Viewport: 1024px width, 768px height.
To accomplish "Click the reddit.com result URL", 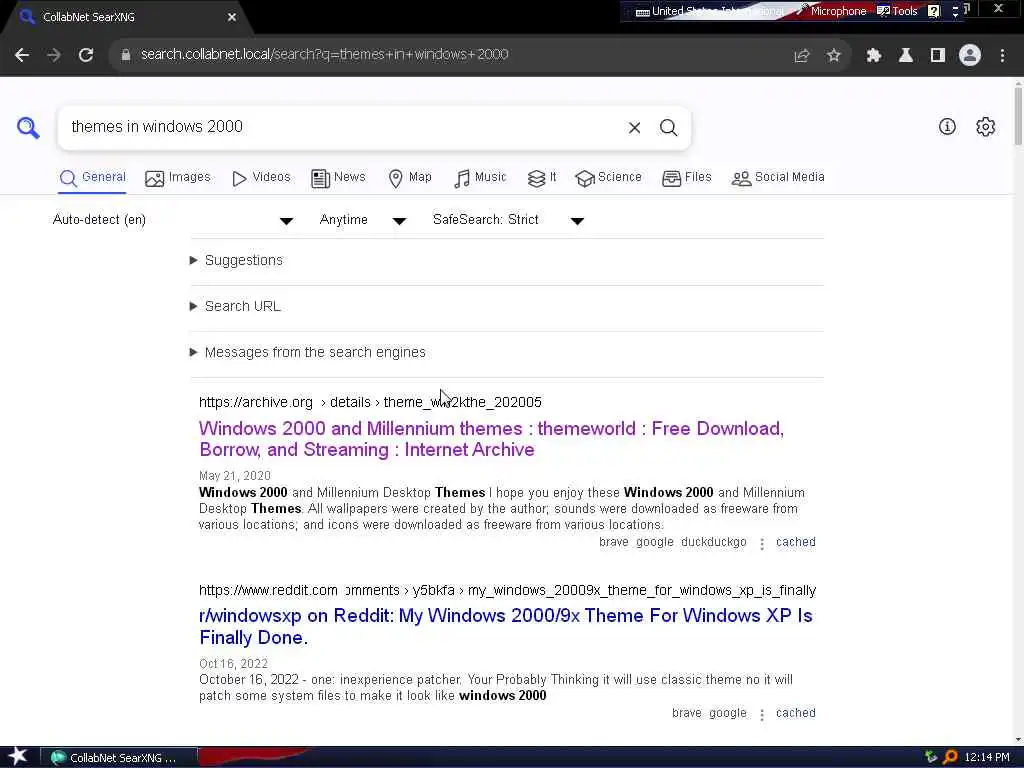I will (507, 590).
